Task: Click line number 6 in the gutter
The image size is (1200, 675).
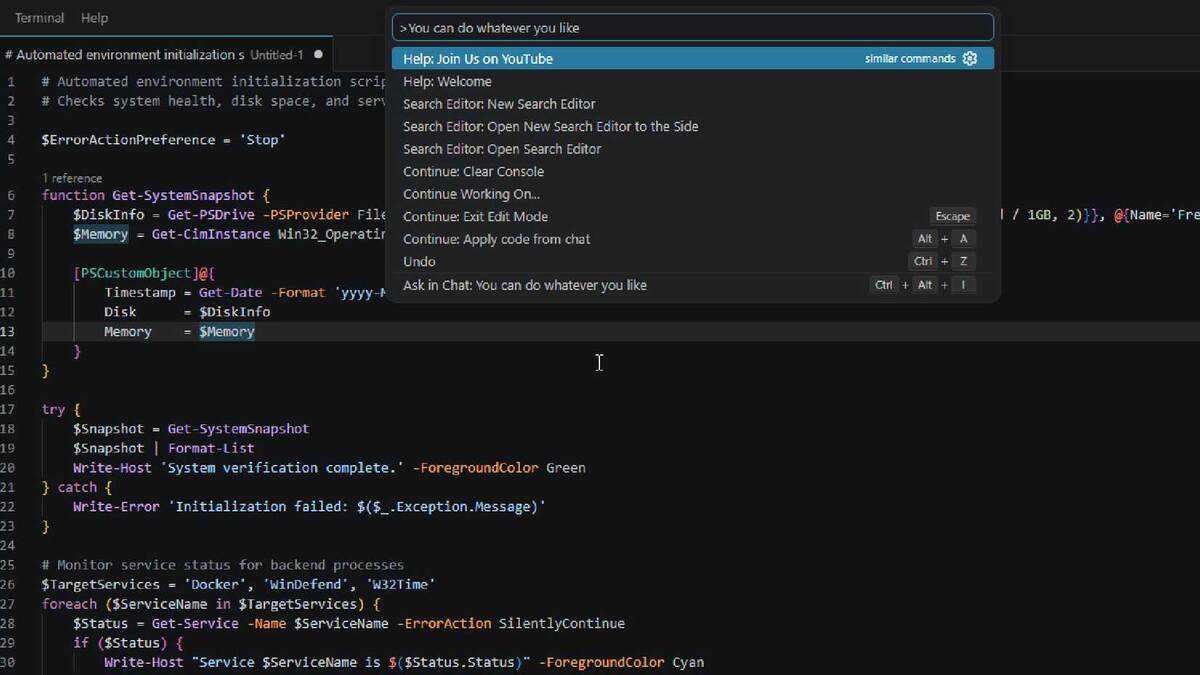Action: coord(10,196)
